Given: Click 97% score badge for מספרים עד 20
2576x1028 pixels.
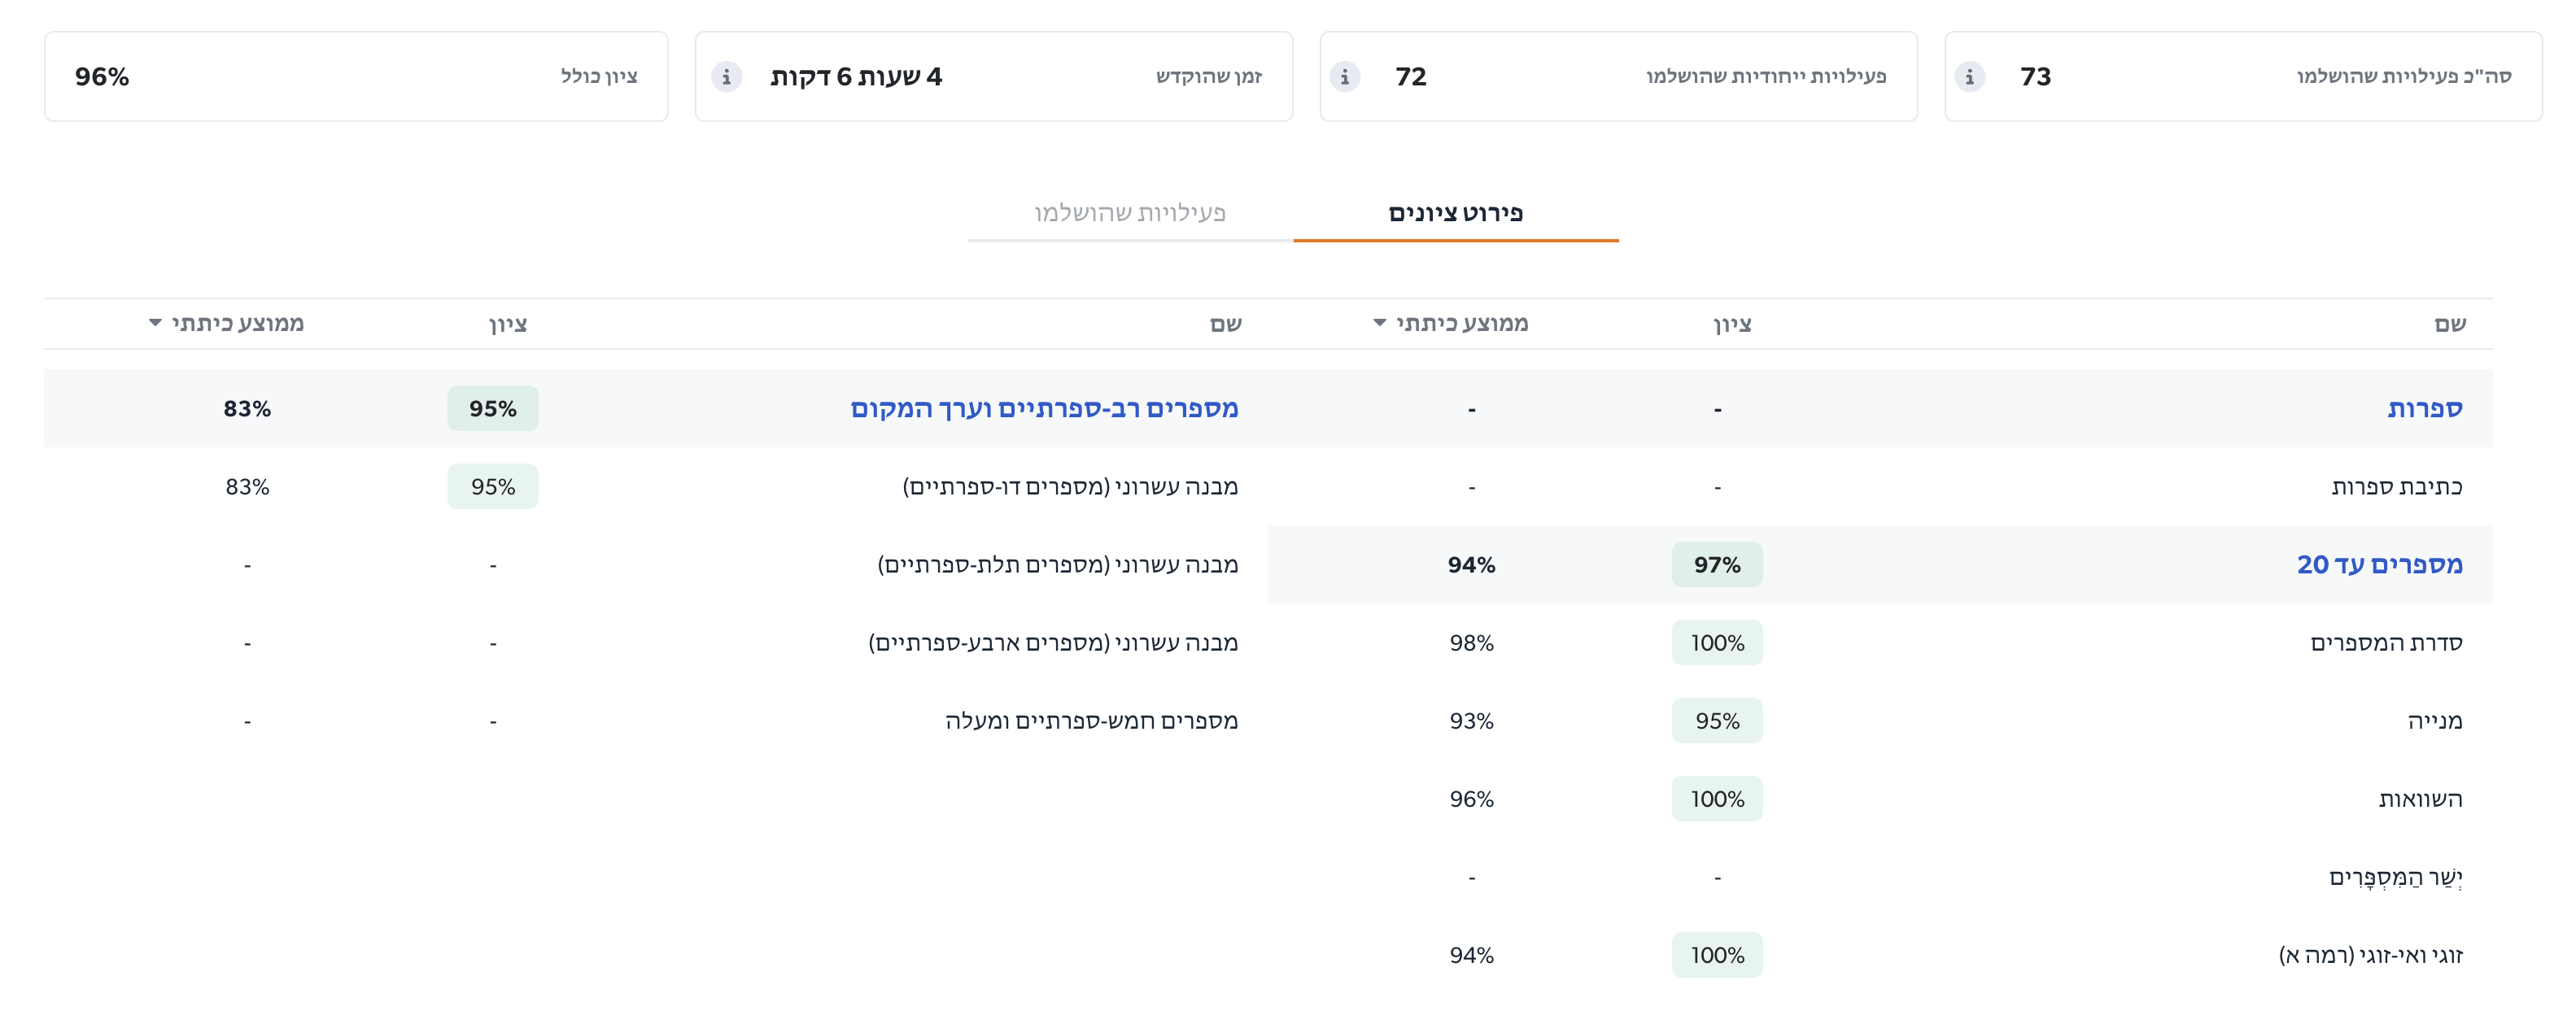Looking at the screenshot, I should [1716, 565].
